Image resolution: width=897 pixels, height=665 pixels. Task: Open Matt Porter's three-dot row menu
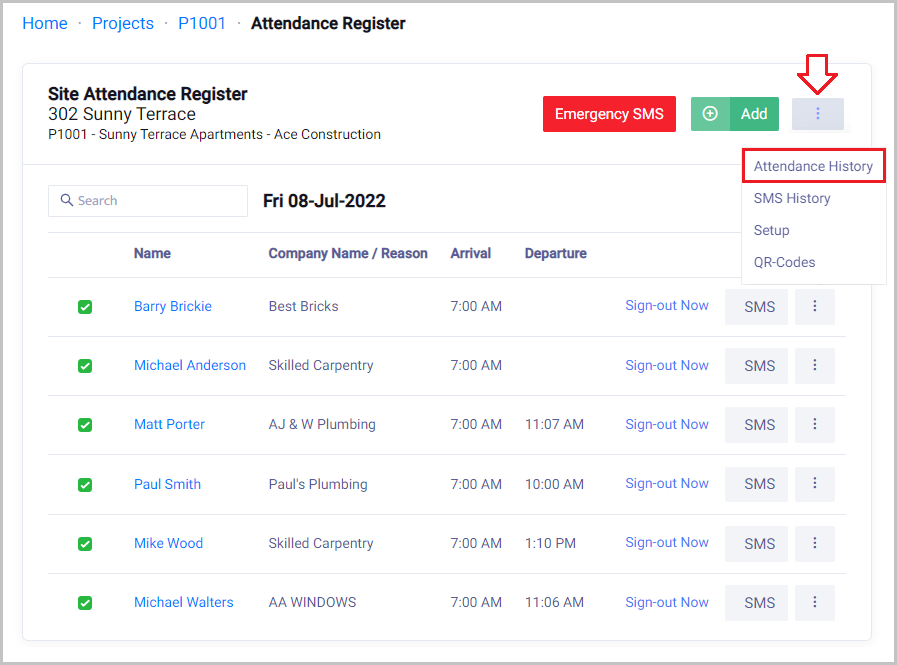pyautogui.click(x=814, y=425)
